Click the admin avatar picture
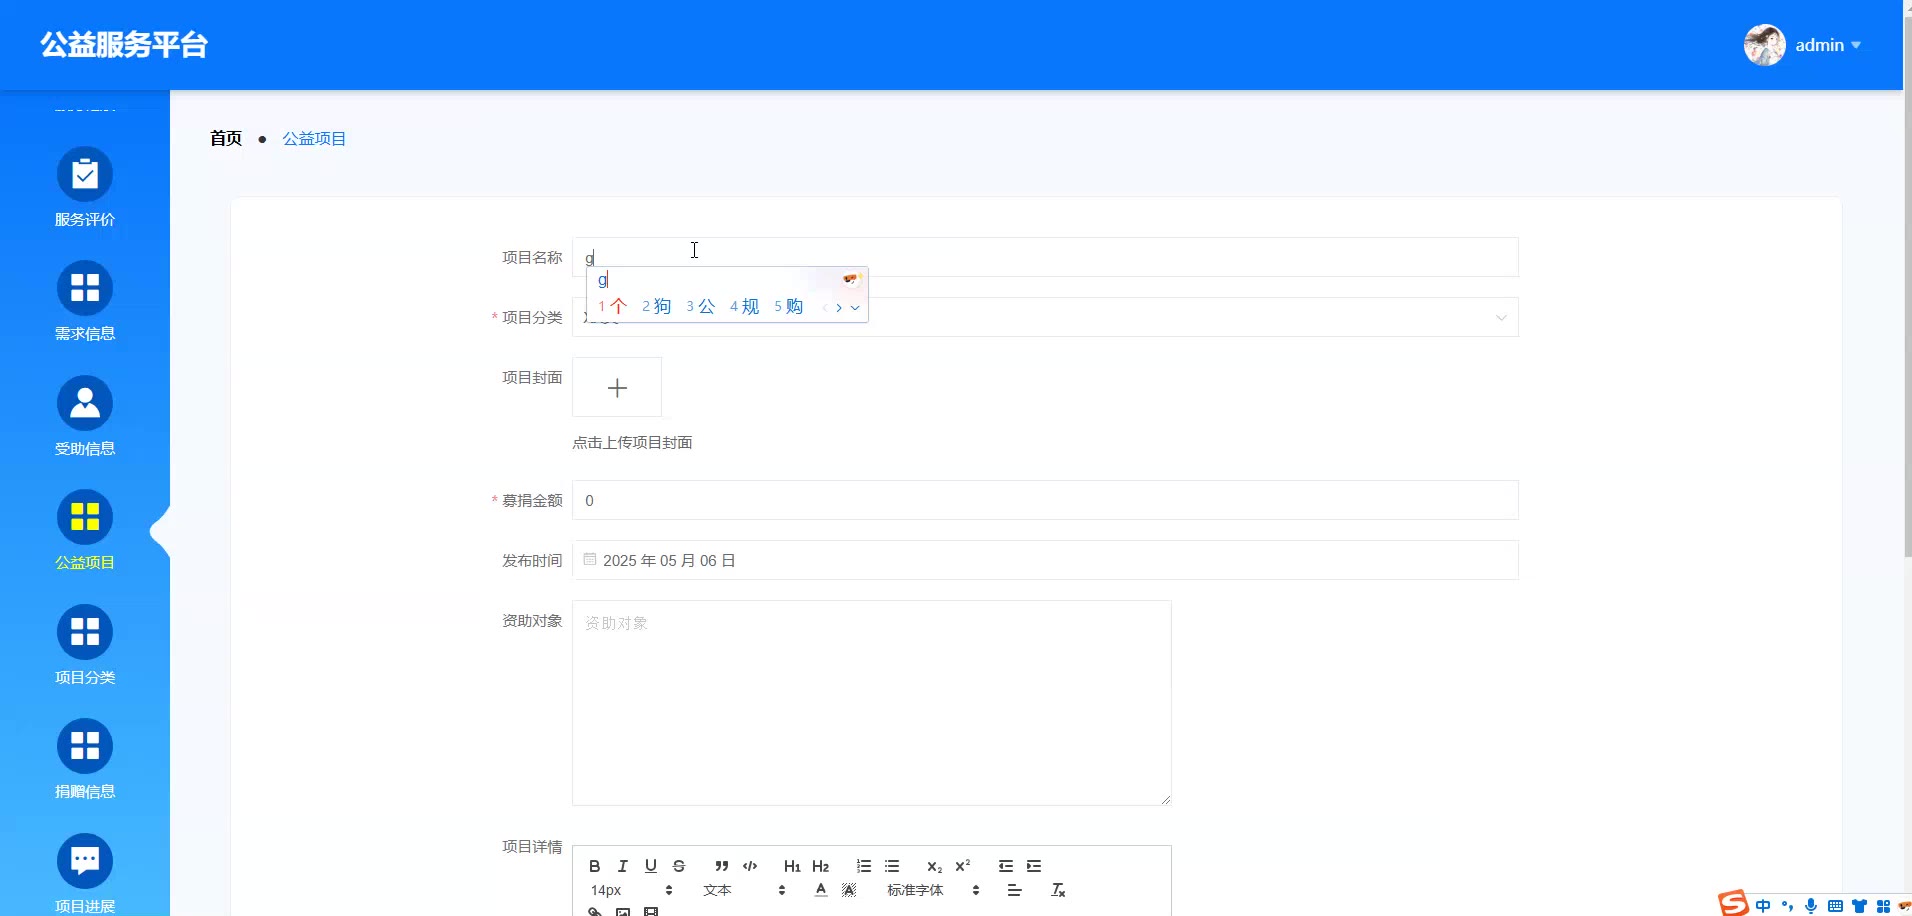Viewport: 1912px width, 916px height. (1765, 45)
